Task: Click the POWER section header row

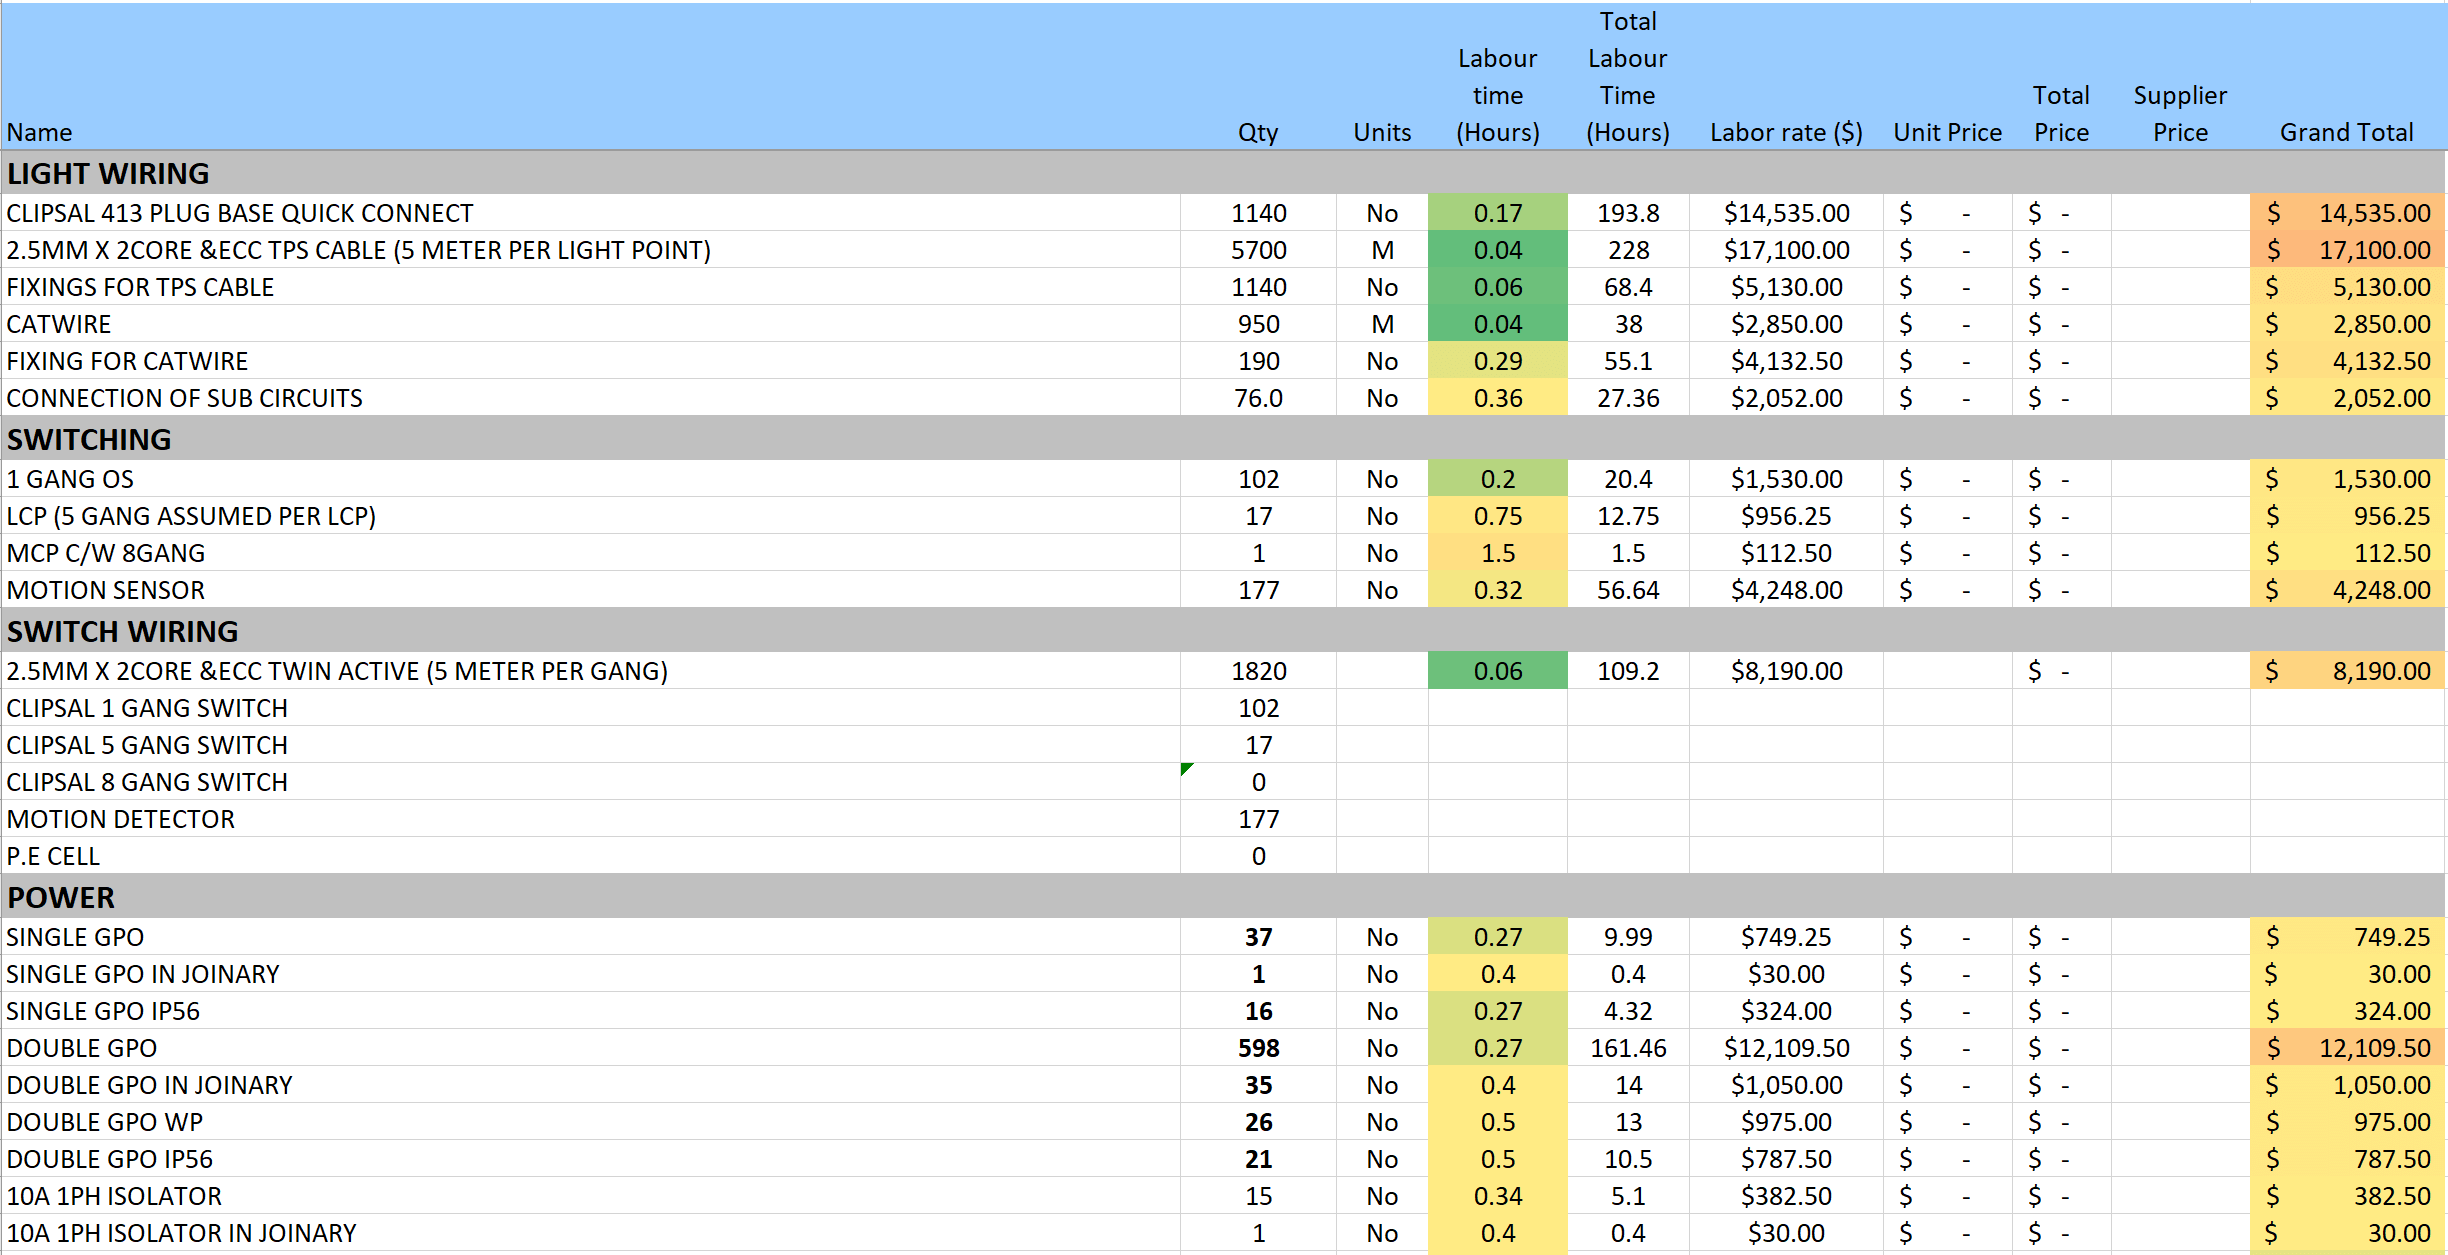Action: click(x=62, y=898)
